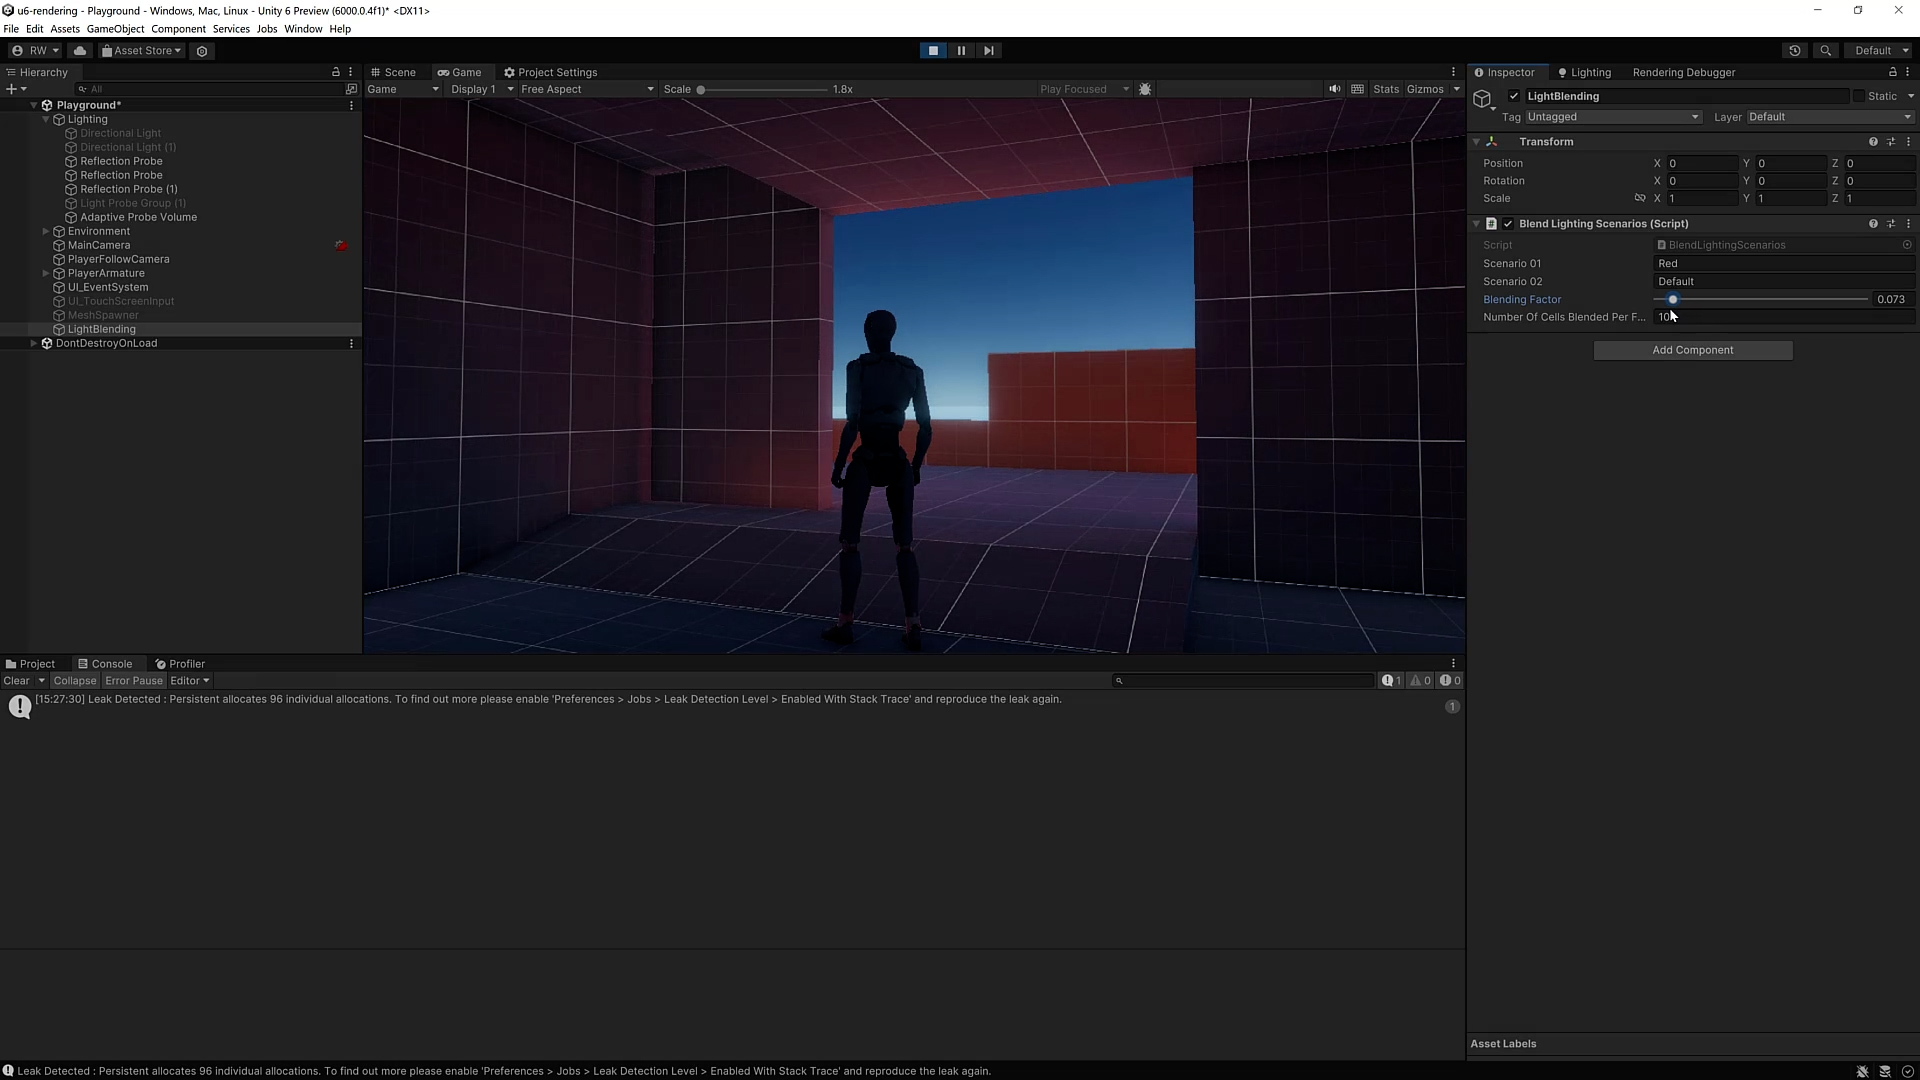Open the Transform component's help icon
This screenshot has height=1080, width=1920.
1873,142
